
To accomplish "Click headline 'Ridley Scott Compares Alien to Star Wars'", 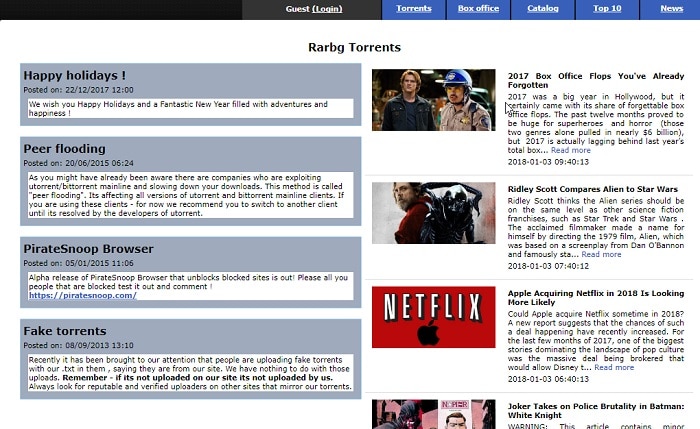I will pos(592,189).
